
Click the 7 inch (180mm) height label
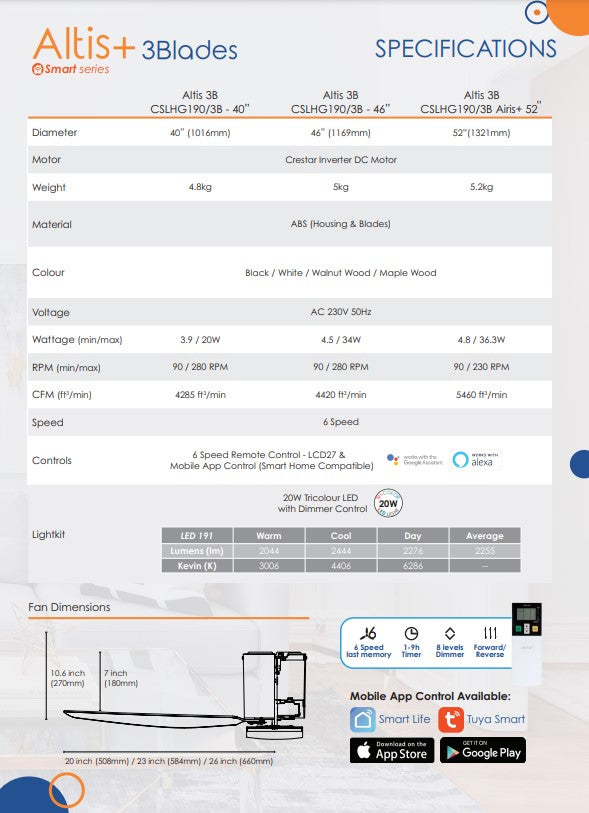pyautogui.click(x=121, y=678)
